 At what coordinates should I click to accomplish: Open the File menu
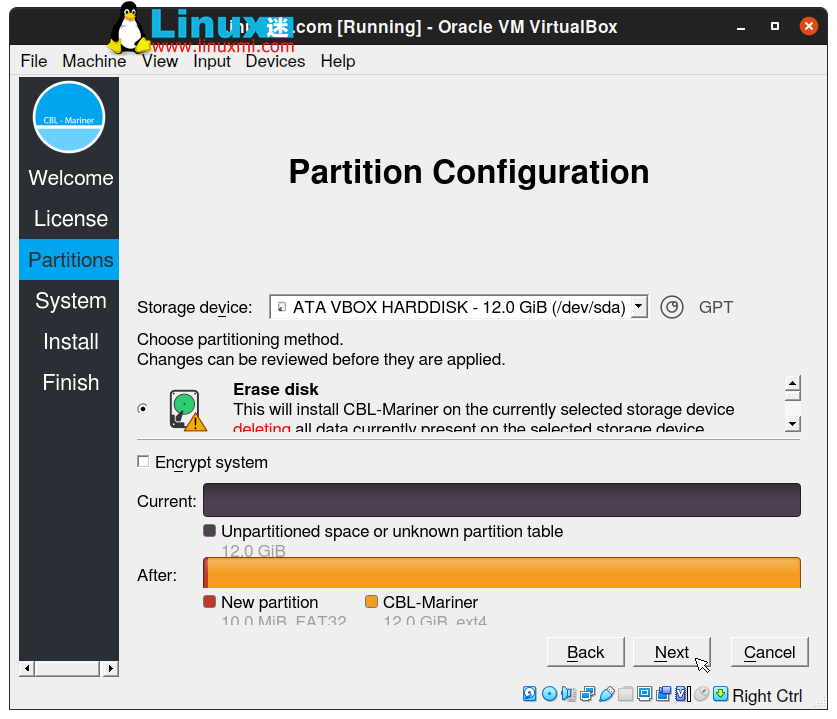34,61
